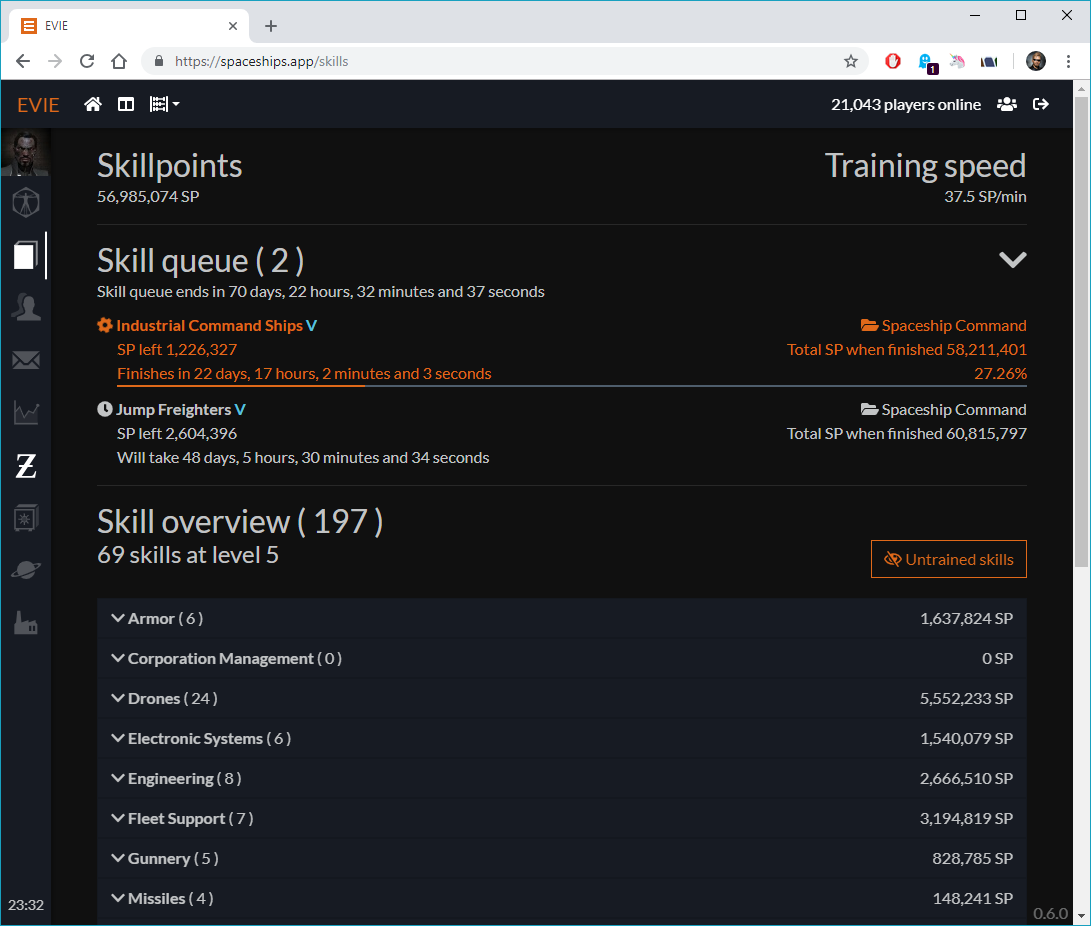Bookmark the page with the star icon
Image resolution: width=1091 pixels, height=926 pixels.
(851, 61)
